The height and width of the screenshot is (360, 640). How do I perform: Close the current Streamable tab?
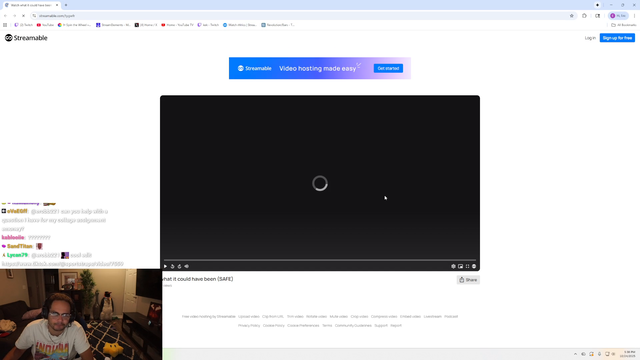(57, 5)
